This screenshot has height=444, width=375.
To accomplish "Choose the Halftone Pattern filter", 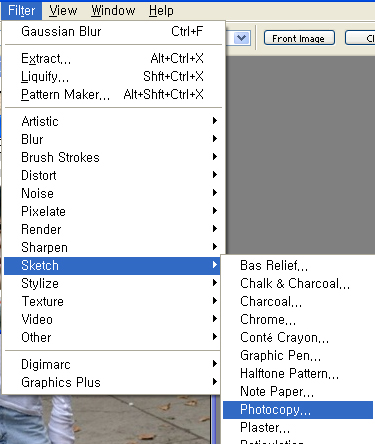I will coord(298,374).
